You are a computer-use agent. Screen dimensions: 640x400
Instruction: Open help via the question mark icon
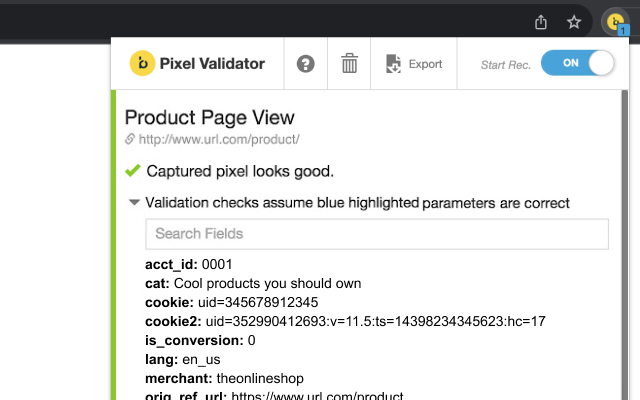tap(305, 64)
